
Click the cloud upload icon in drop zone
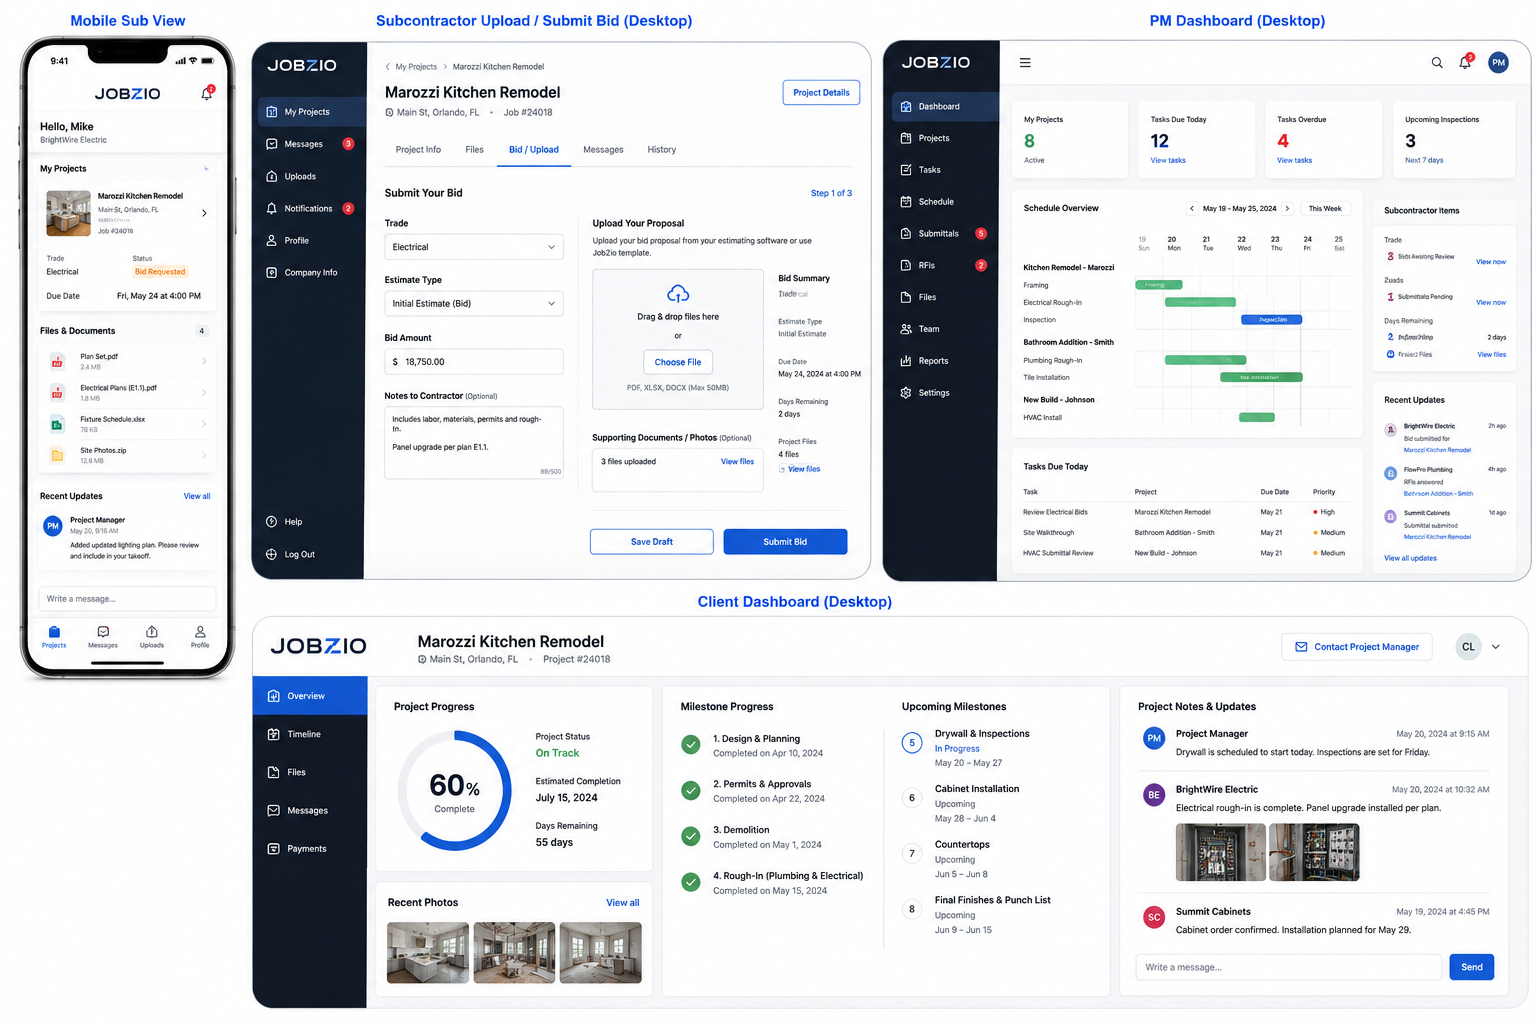[x=678, y=294]
